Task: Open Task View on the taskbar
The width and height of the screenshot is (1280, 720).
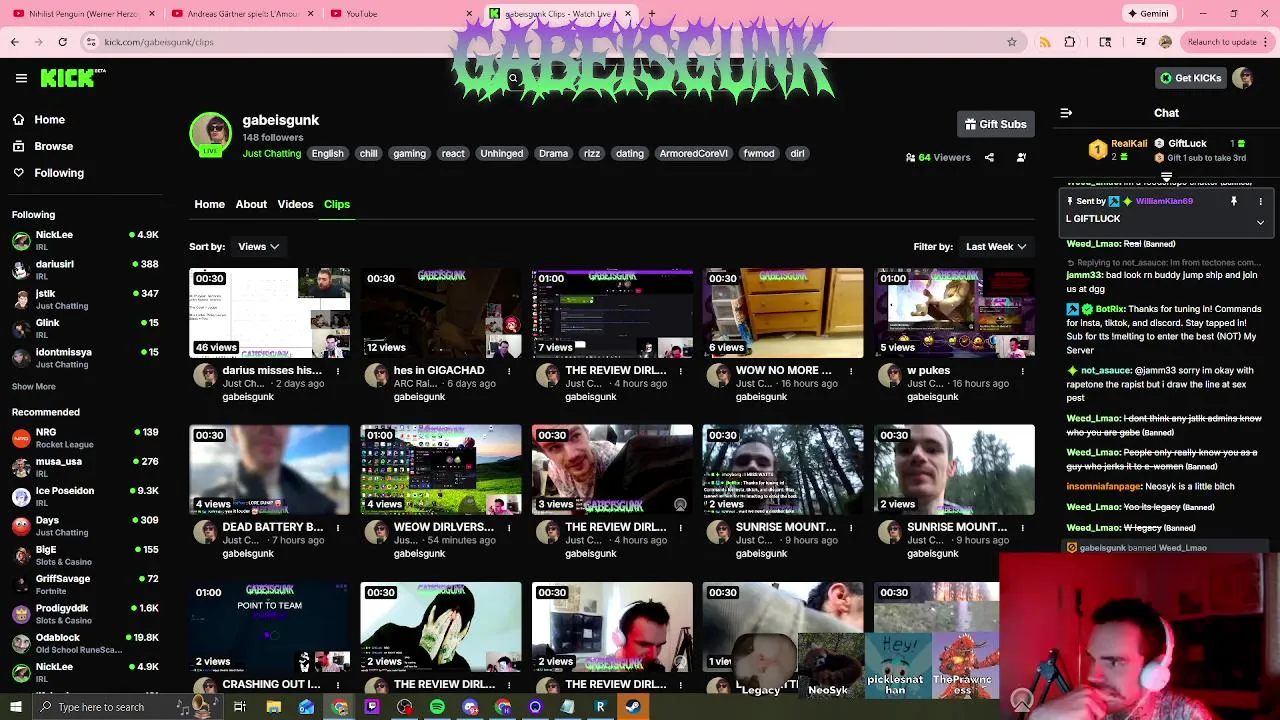Action: (240, 707)
